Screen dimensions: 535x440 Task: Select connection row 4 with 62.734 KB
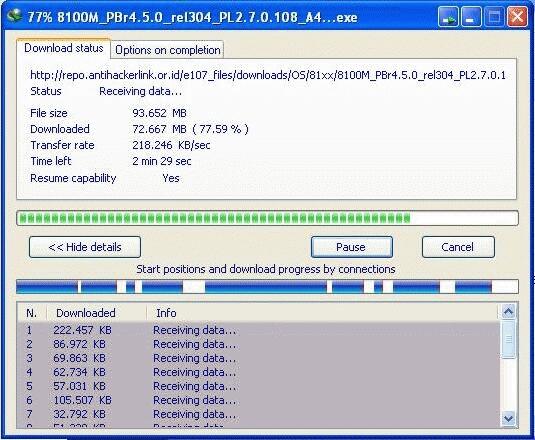pyautogui.click(x=258, y=372)
